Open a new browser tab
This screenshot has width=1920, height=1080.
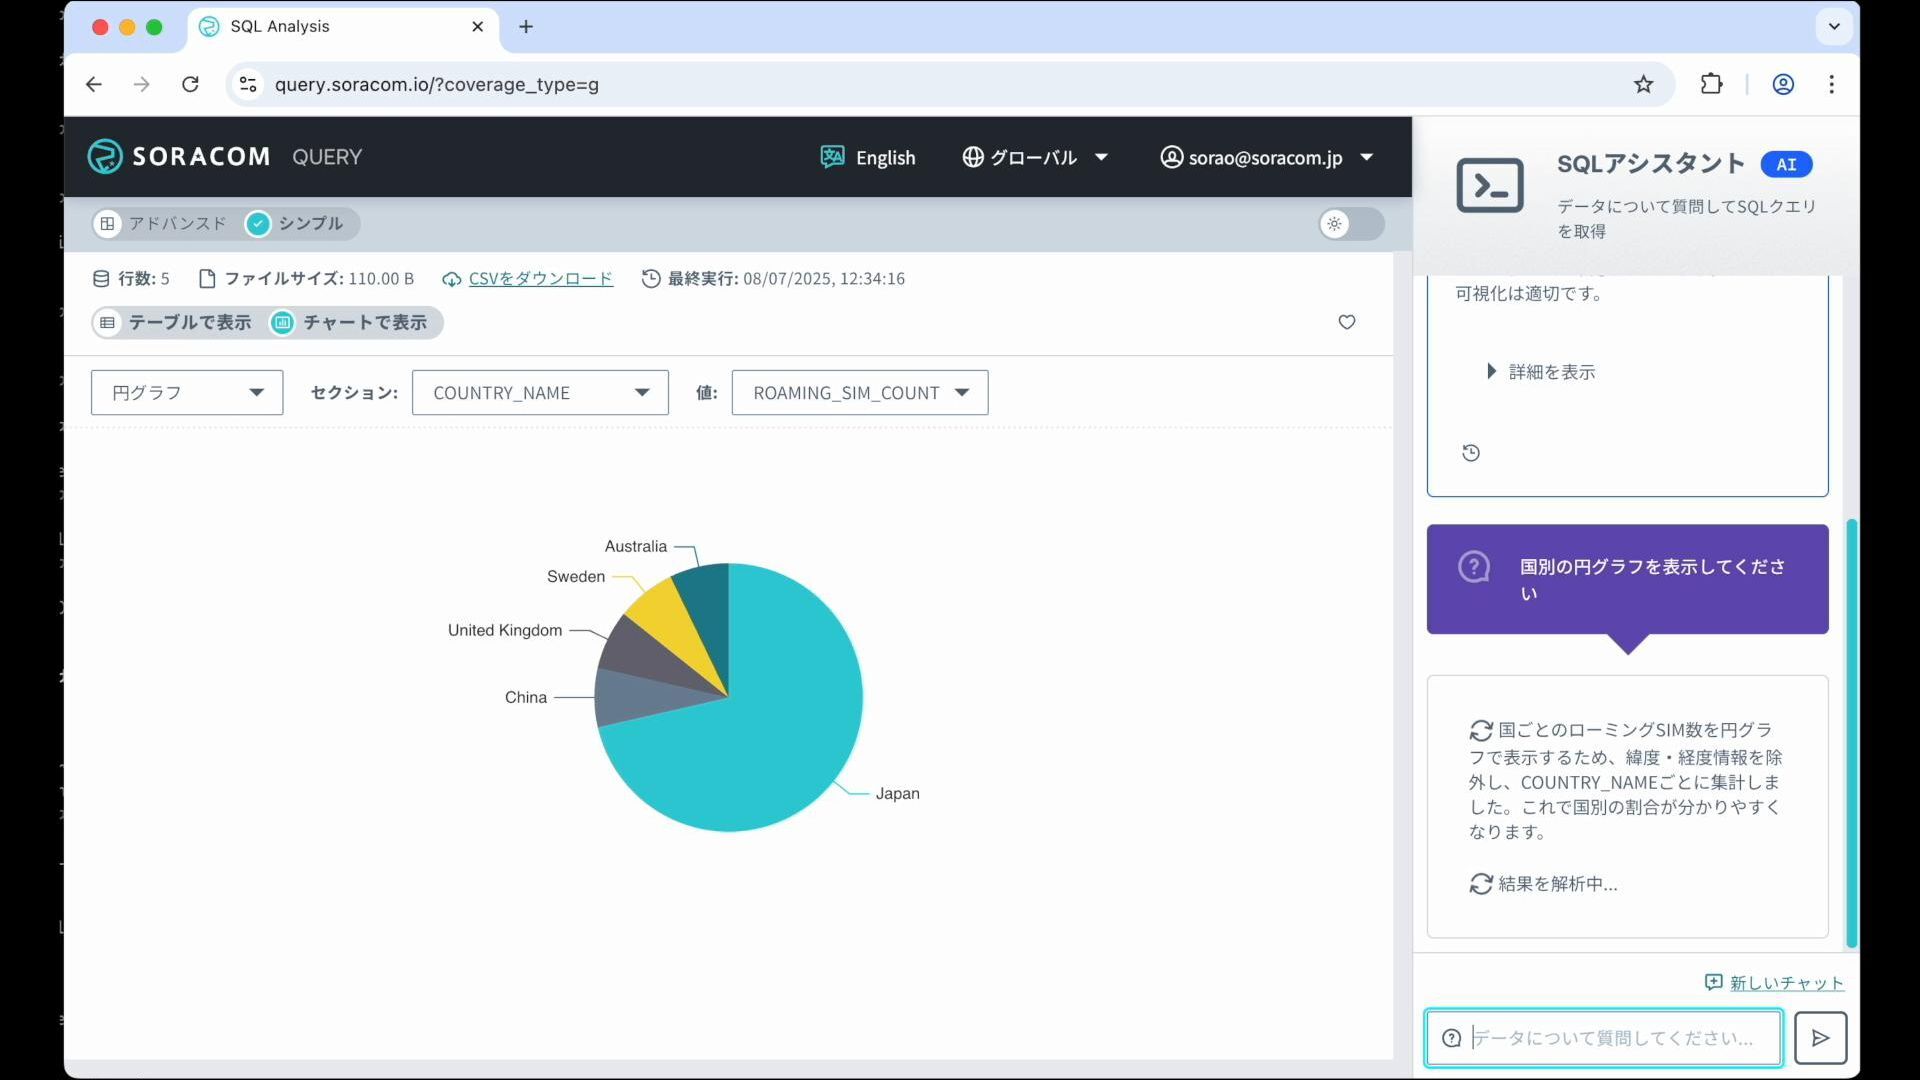[526, 26]
